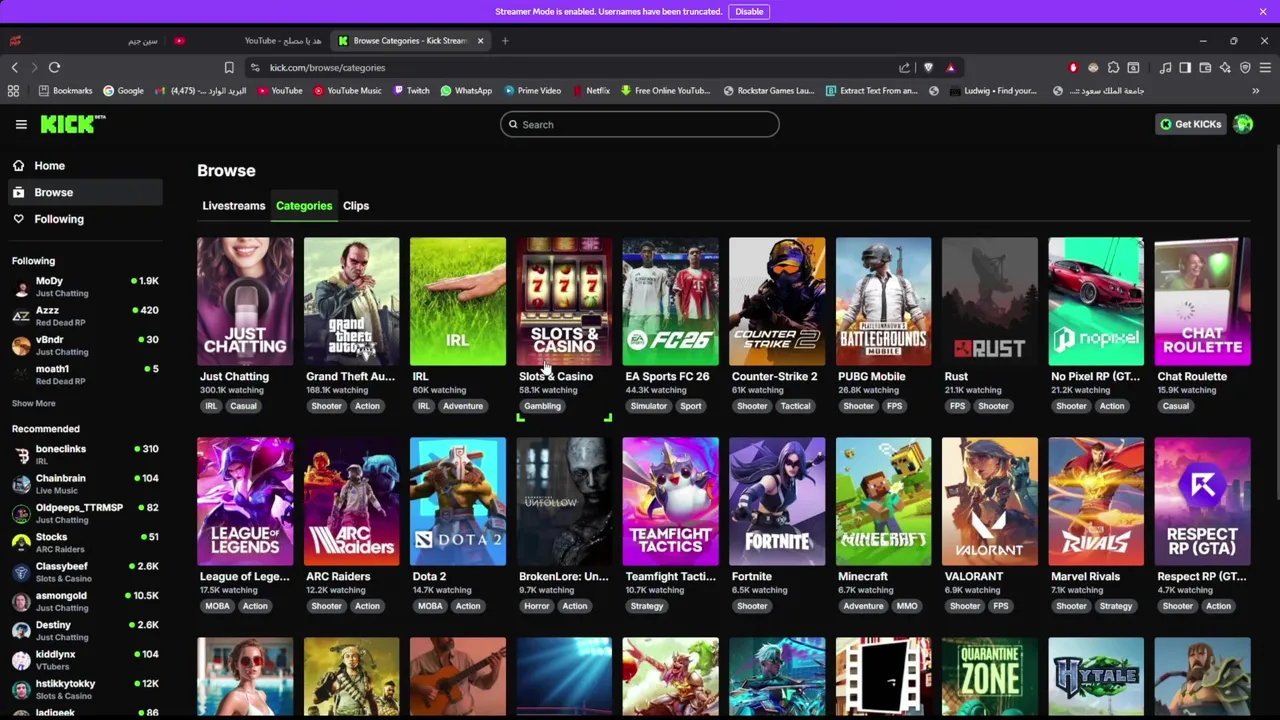Click the address bar URL
1280x720 pixels.
tap(327, 68)
